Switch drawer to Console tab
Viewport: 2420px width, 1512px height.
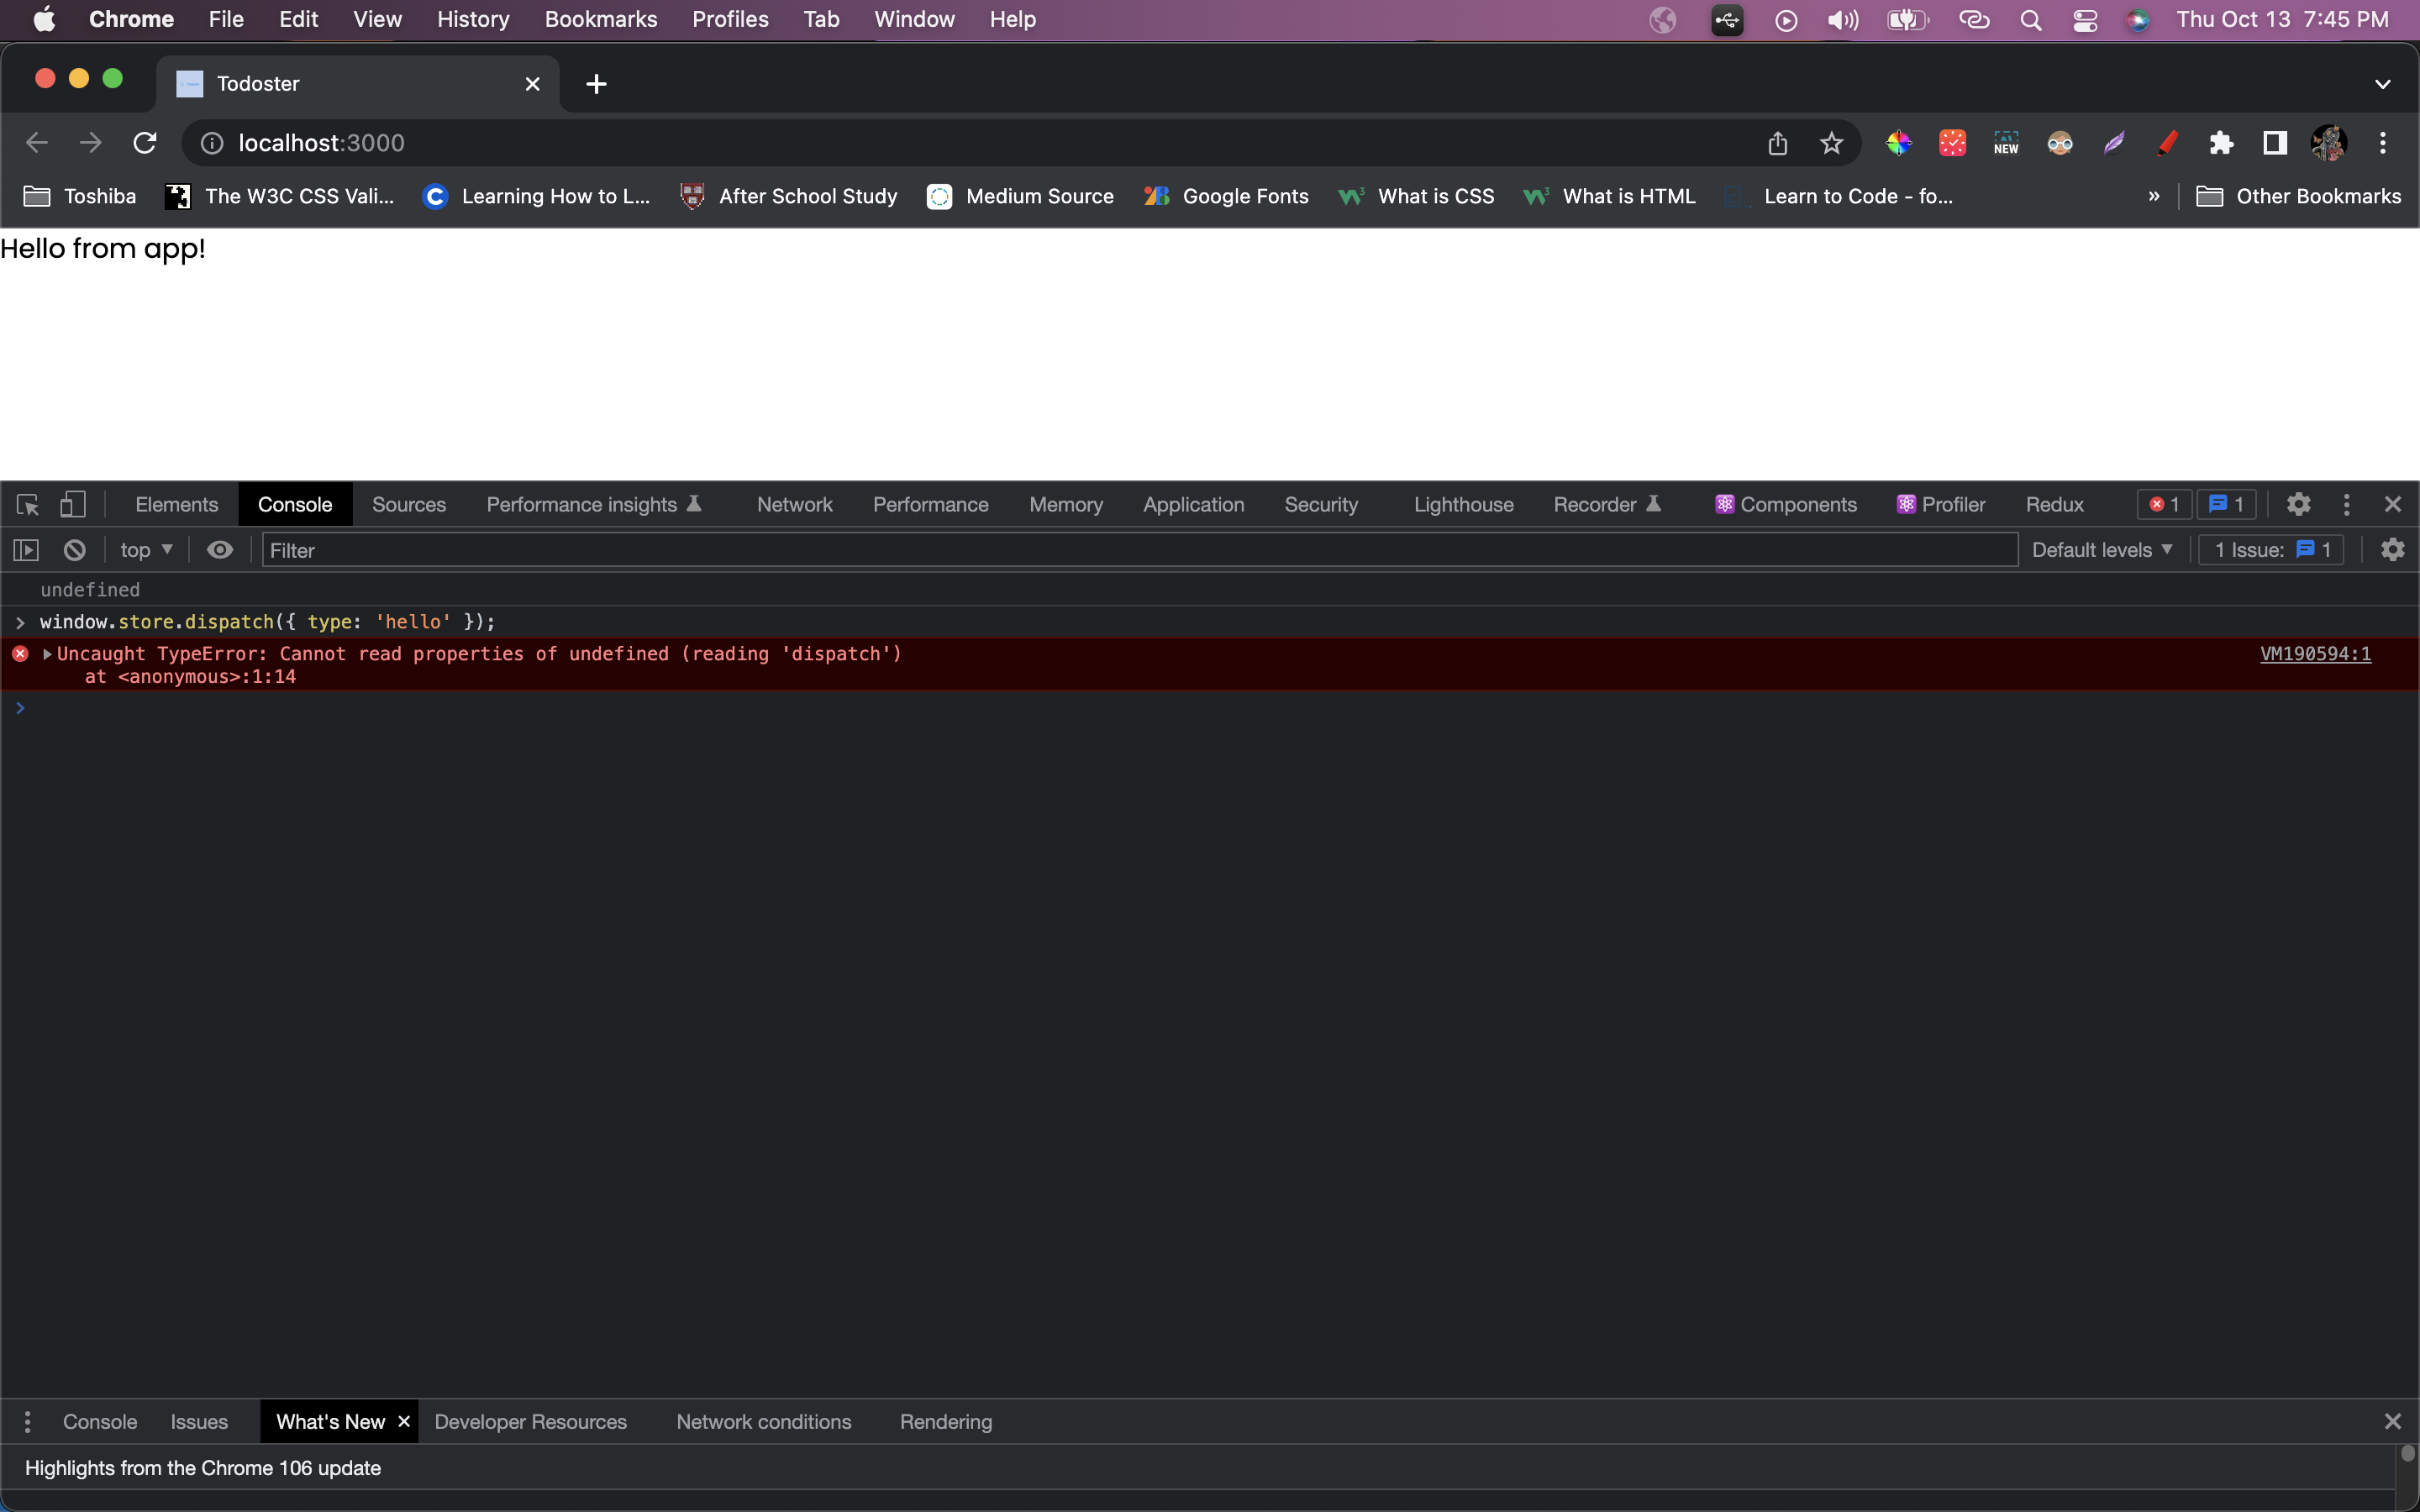click(100, 1421)
